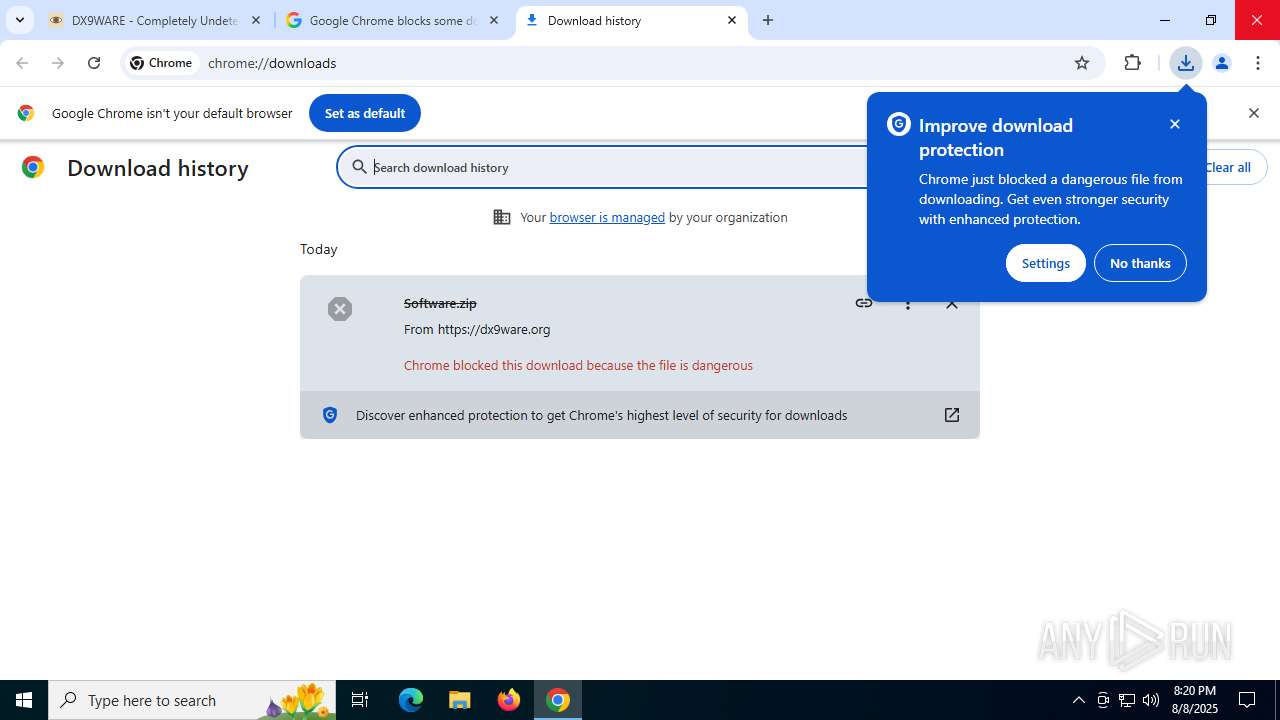This screenshot has width=1280, height=720.
Task: Copy download link icon for Software.zip
Action: click(x=864, y=303)
